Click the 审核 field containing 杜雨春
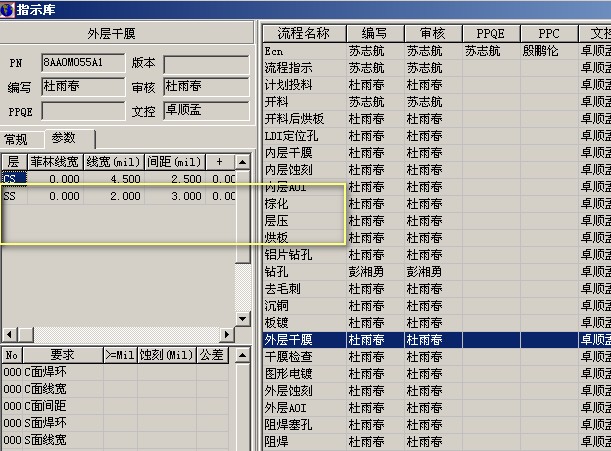 pos(206,87)
